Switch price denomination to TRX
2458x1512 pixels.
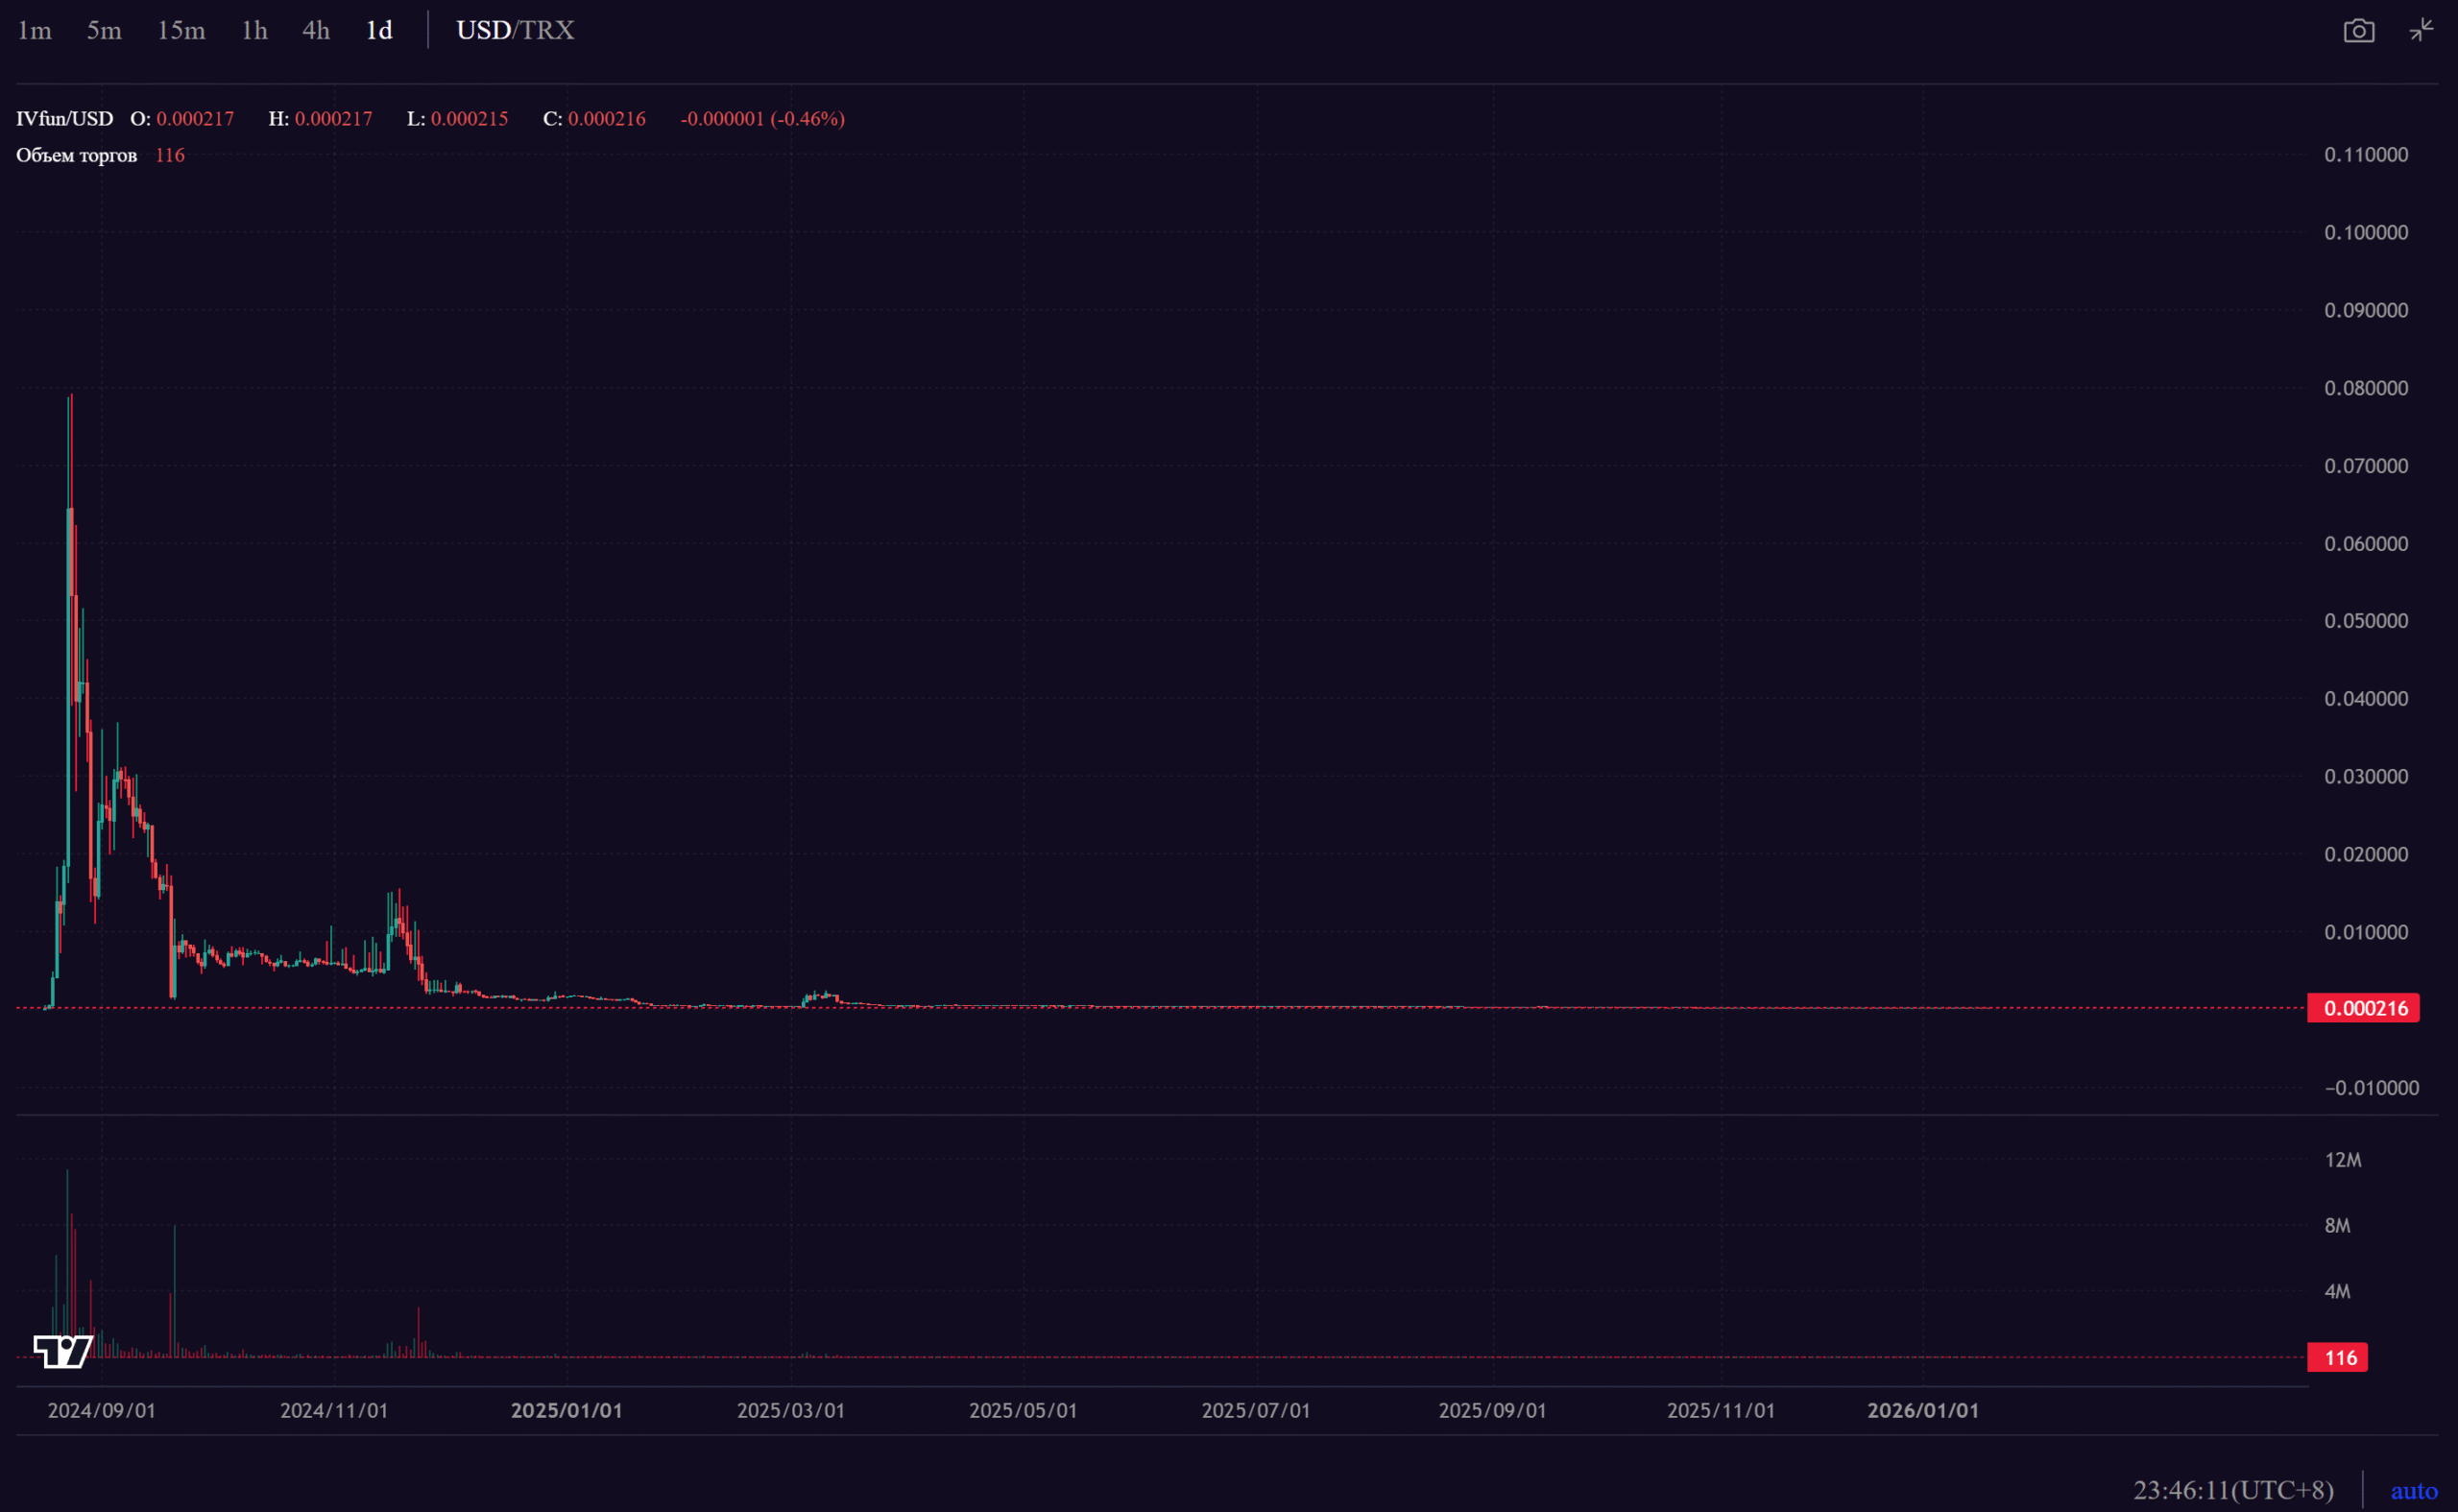click(547, 30)
